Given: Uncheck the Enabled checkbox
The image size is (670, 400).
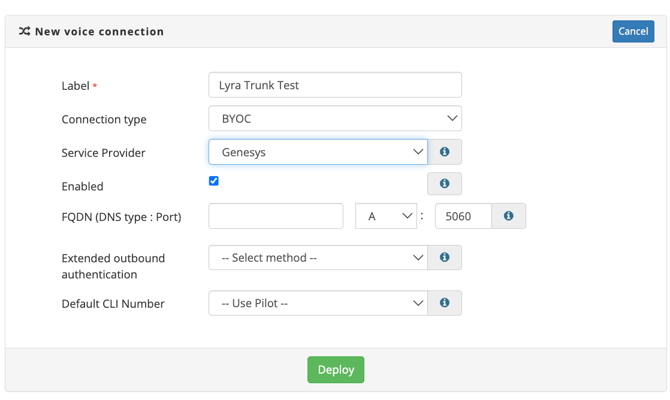Looking at the screenshot, I should click(x=214, y=181).
